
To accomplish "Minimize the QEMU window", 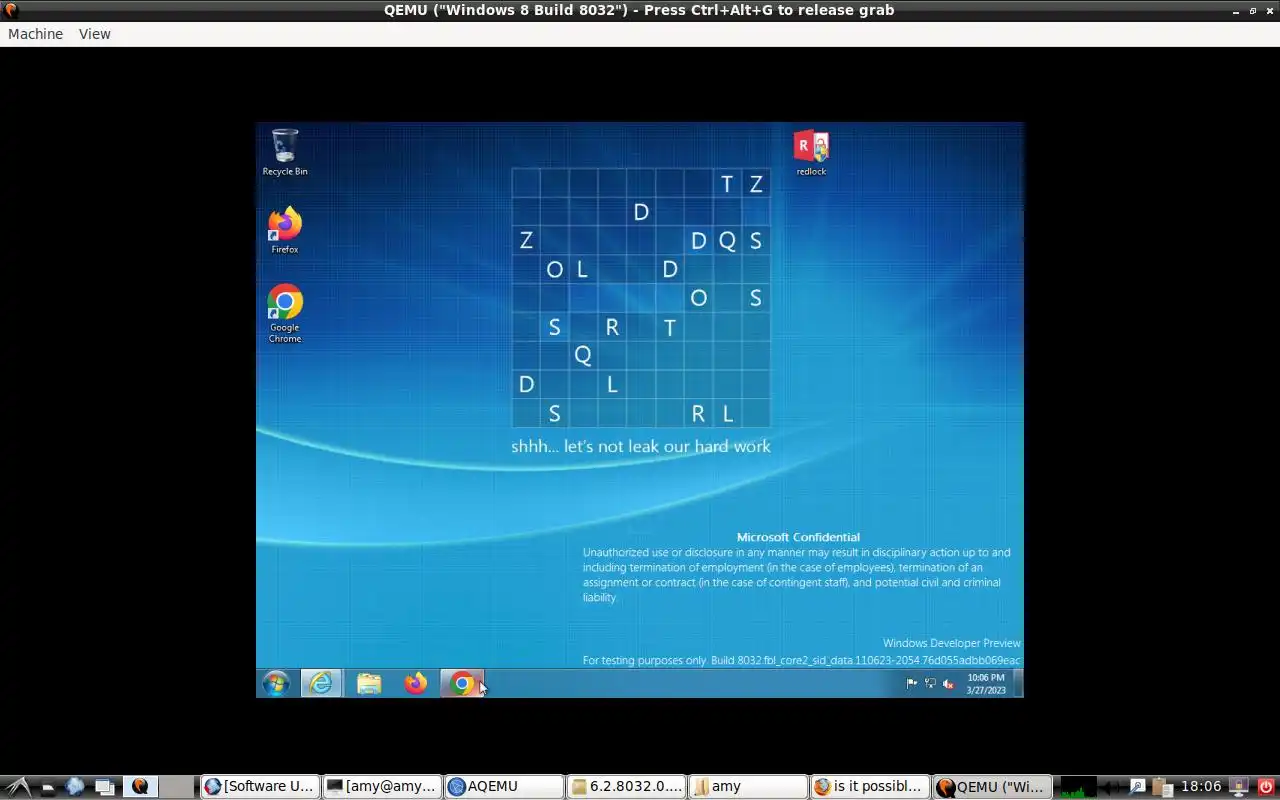I will tap(1236, 10).
